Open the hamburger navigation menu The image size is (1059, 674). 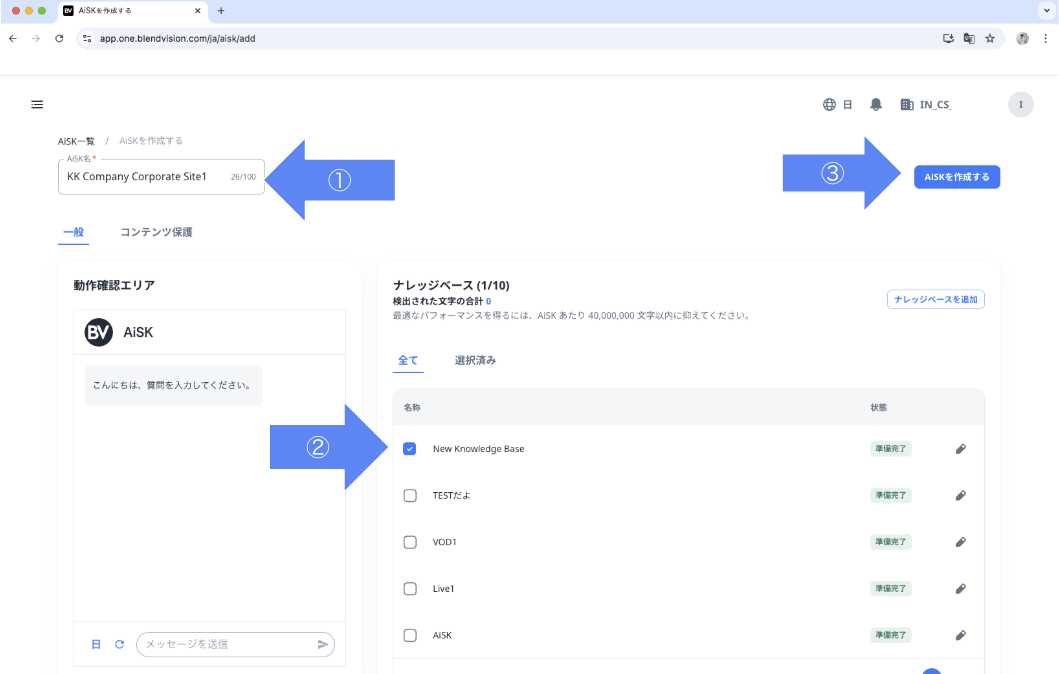click(x=37, y=104)
